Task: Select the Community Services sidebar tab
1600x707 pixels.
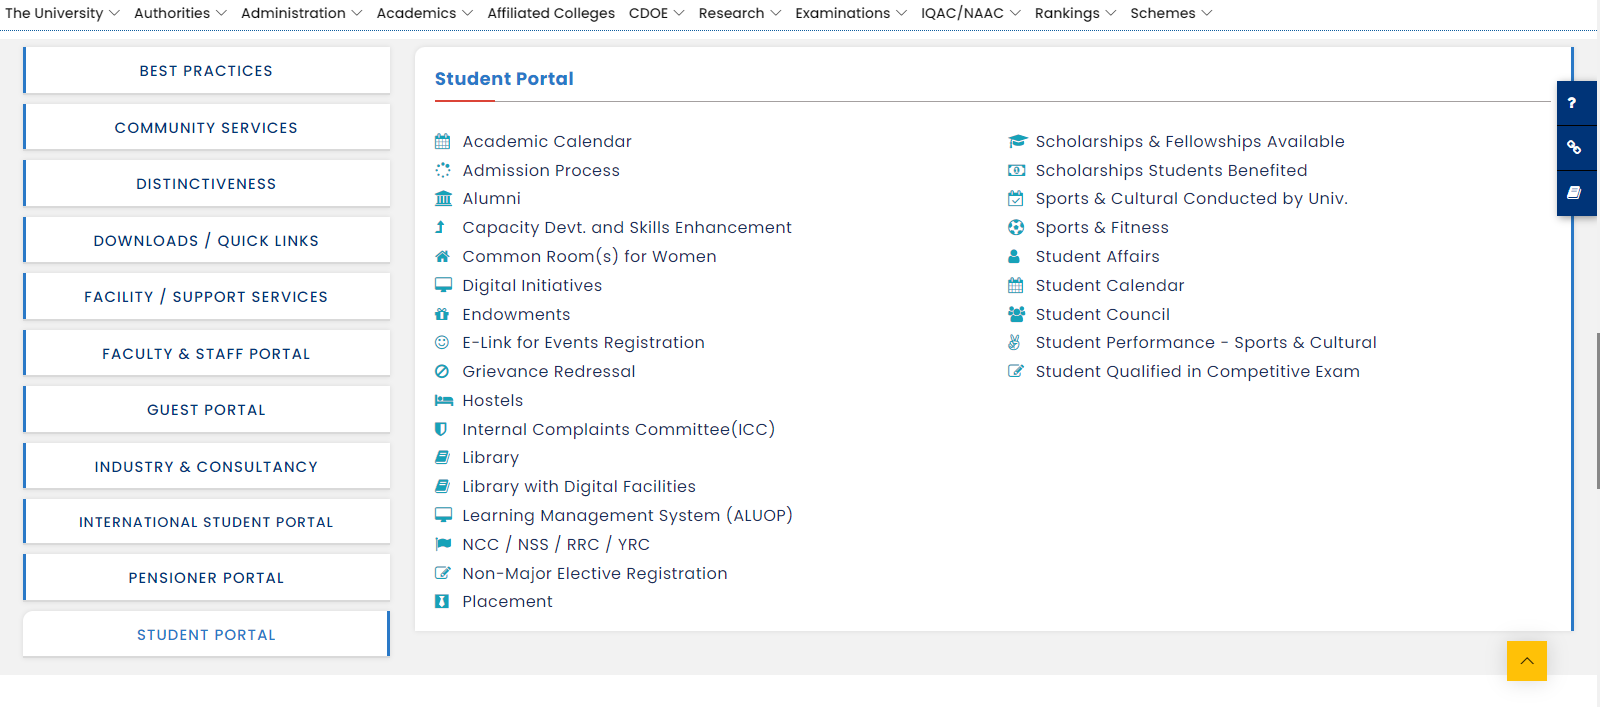Action: pos(206,128)
